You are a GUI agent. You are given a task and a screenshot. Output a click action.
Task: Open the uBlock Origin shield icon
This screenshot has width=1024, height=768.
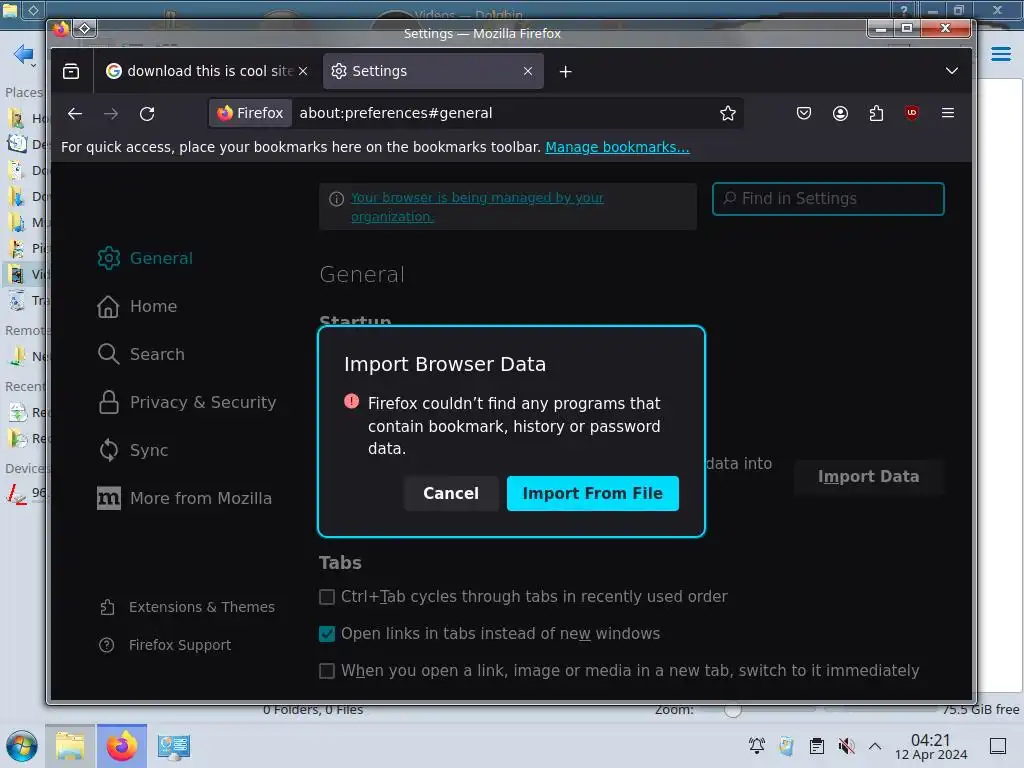pos(912,114)
